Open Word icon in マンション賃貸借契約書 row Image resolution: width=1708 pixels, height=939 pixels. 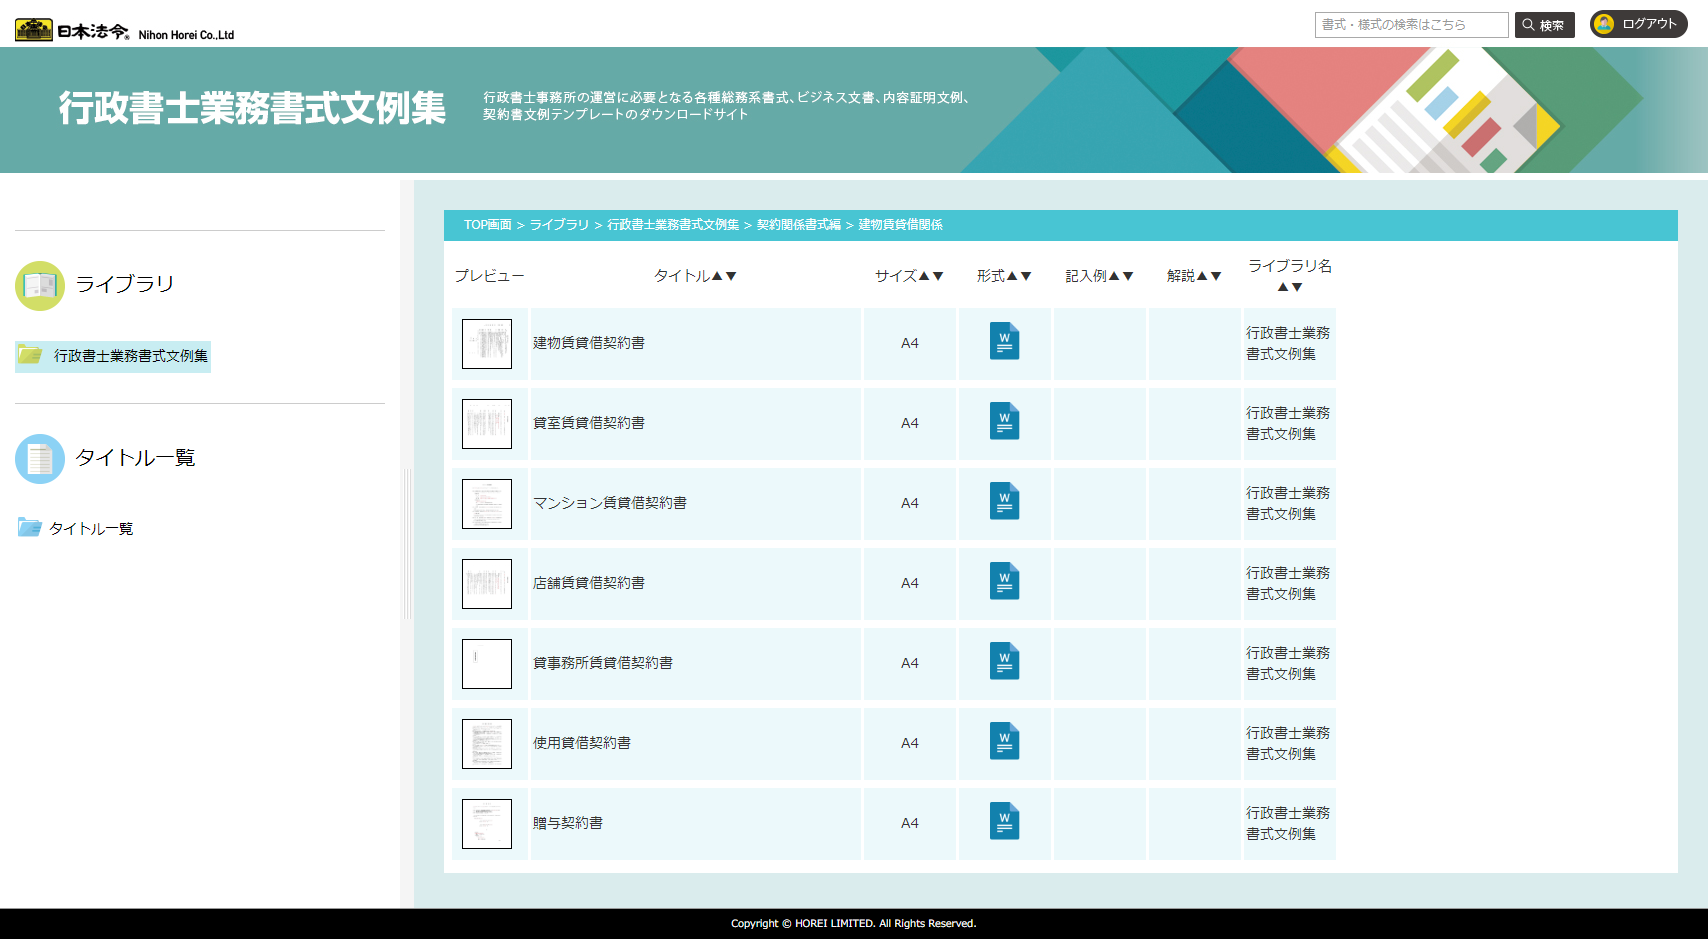(1004, 502)
